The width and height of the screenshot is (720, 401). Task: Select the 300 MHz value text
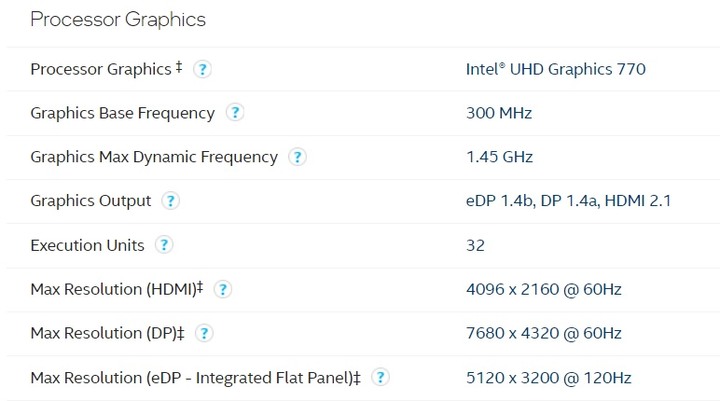click(499, 113)
